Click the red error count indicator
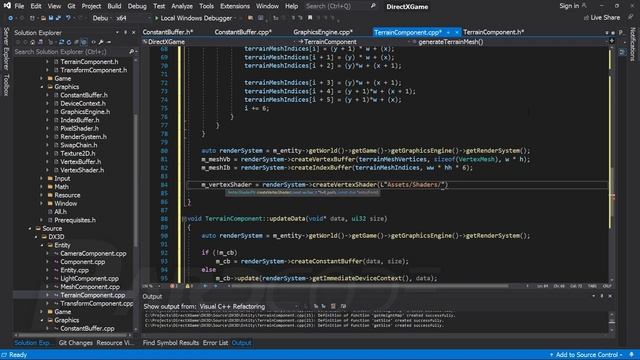This screenshot has height=360, width=640. 173,286
